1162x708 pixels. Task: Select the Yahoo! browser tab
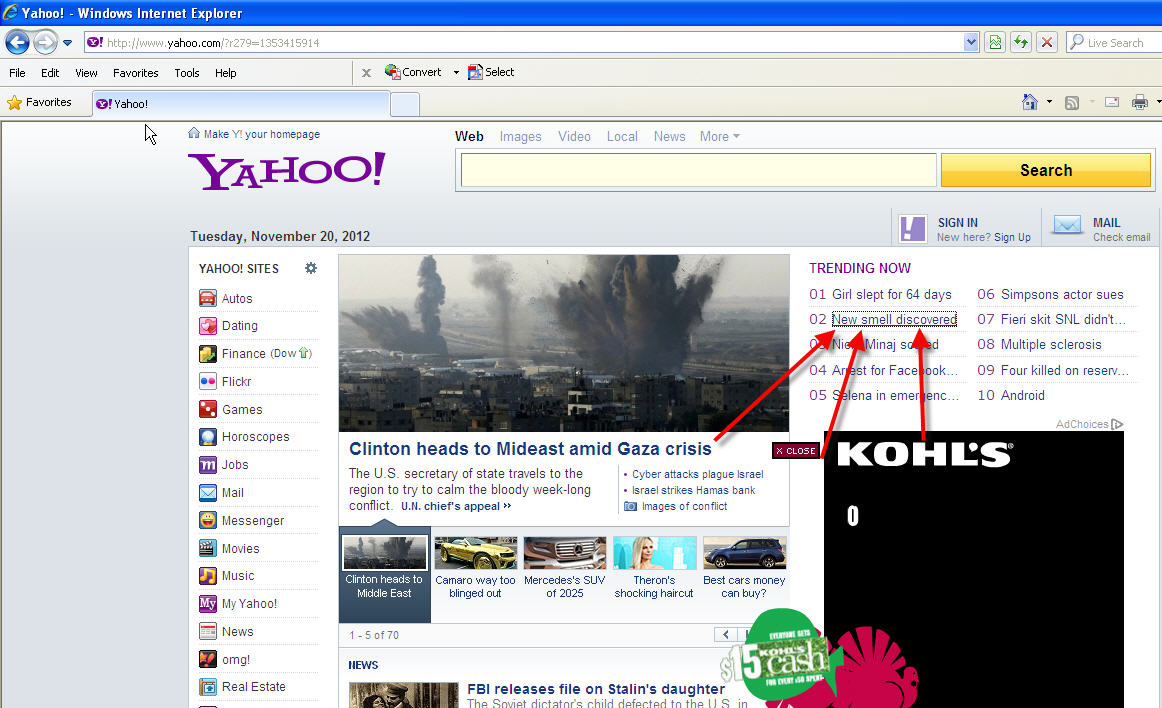241,104
